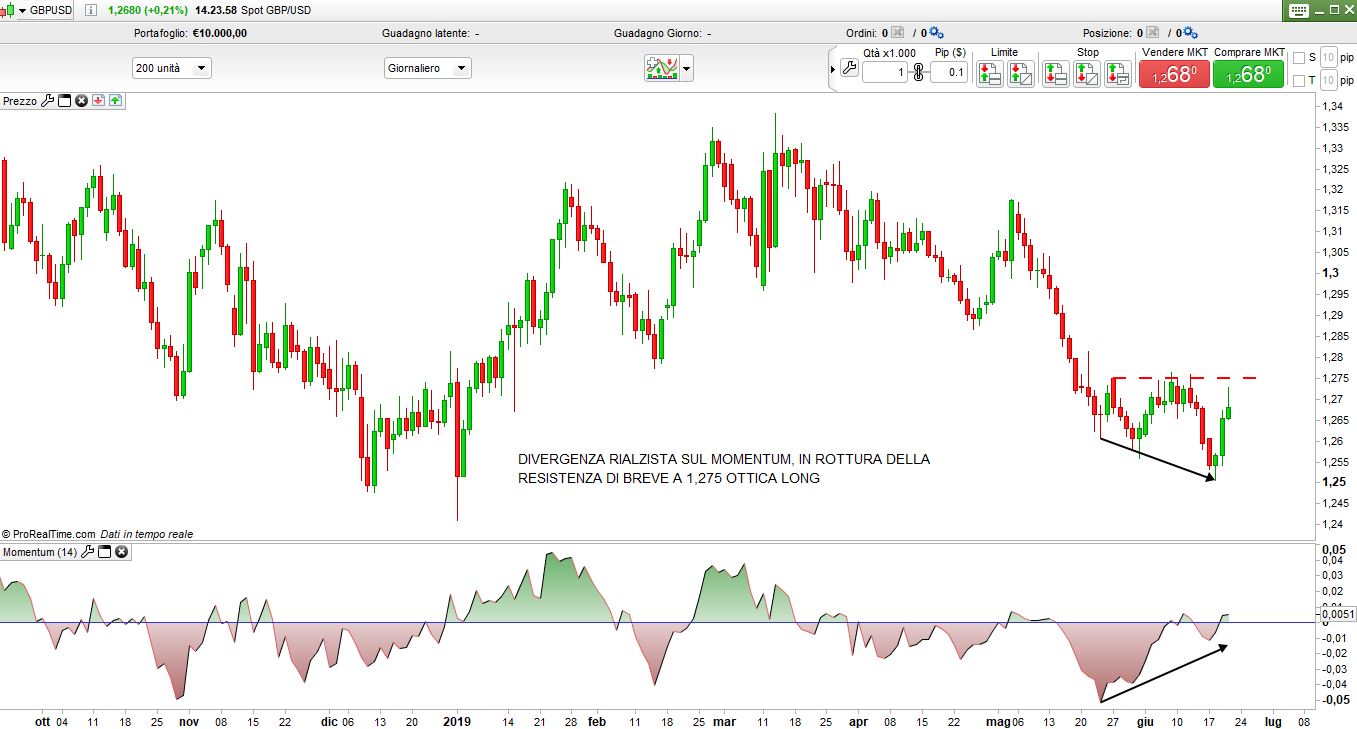This screenshot has width=1357, height=729.
Task: Maximize the Momentum panel window icon
Action: [104, 552]
